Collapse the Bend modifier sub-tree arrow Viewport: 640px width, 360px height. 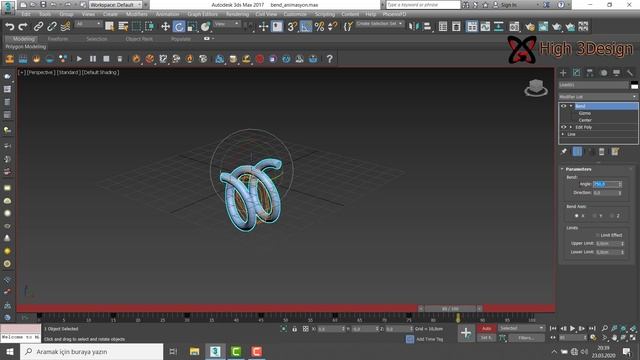(571, 106)
